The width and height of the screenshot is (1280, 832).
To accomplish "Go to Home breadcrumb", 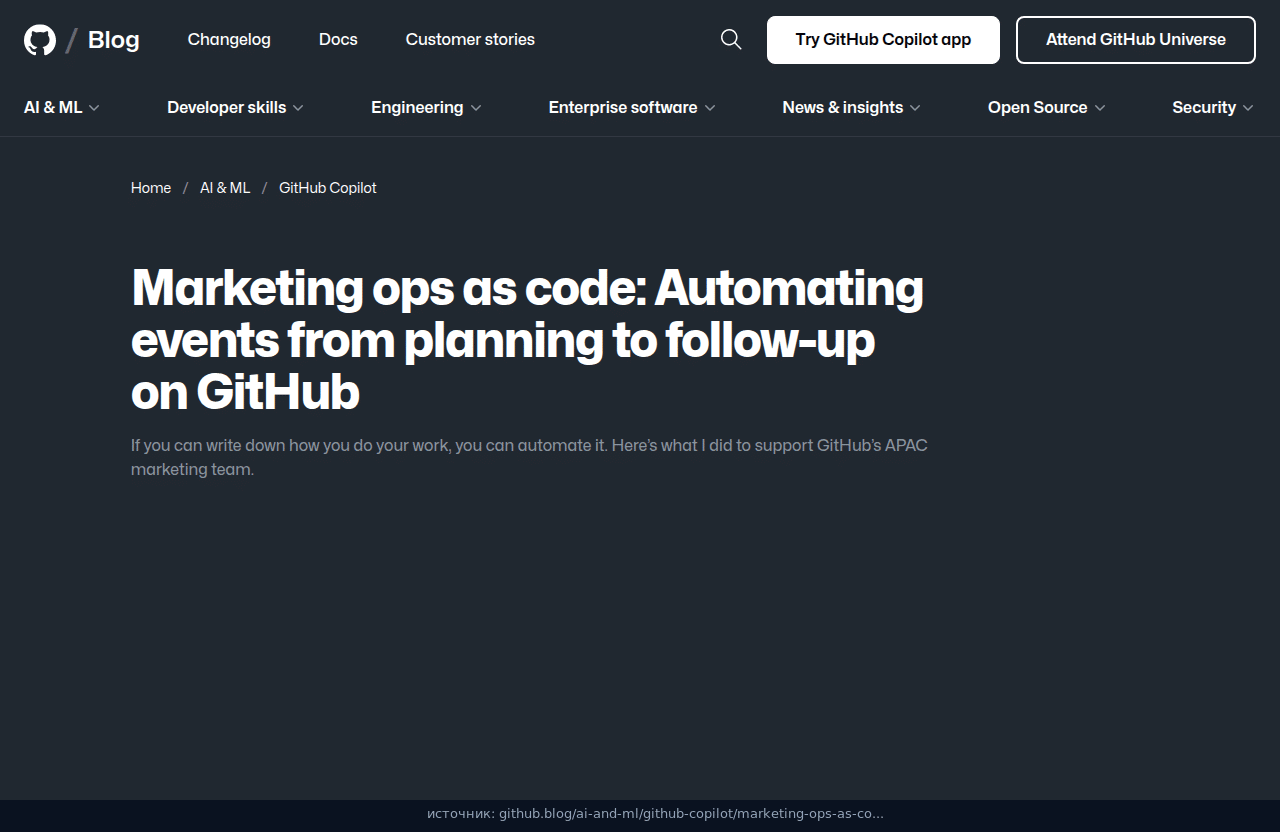I will 151,188.
